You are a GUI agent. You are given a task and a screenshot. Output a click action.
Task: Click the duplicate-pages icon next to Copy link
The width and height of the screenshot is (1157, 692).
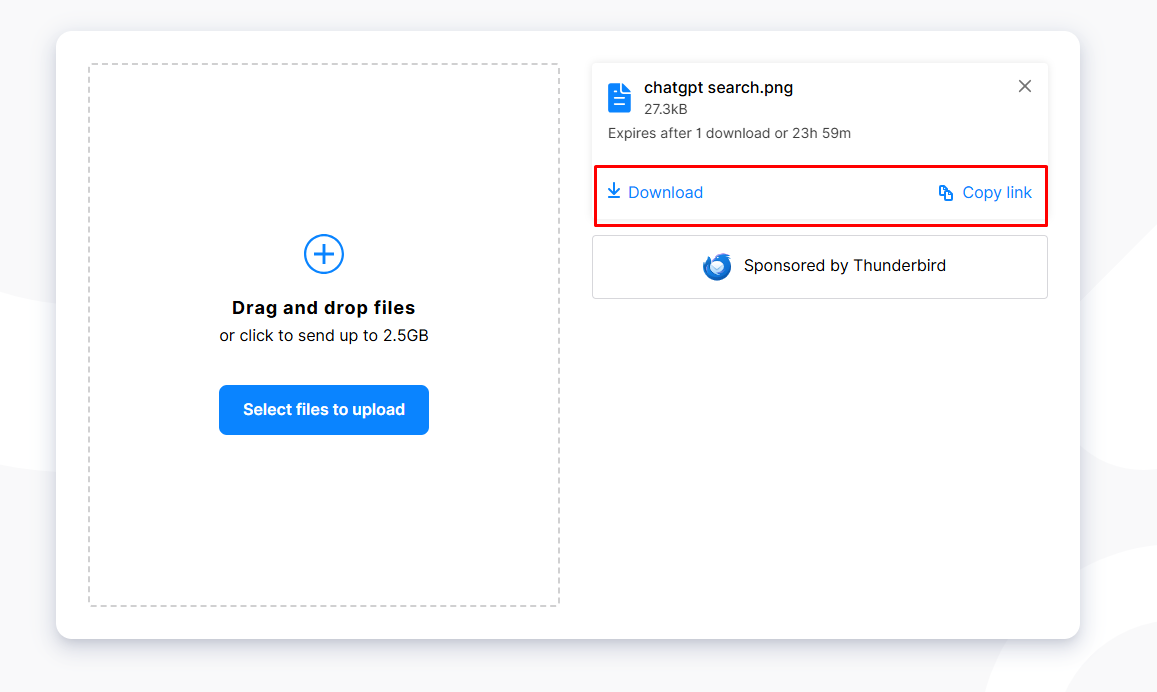[x=944, y=191]
